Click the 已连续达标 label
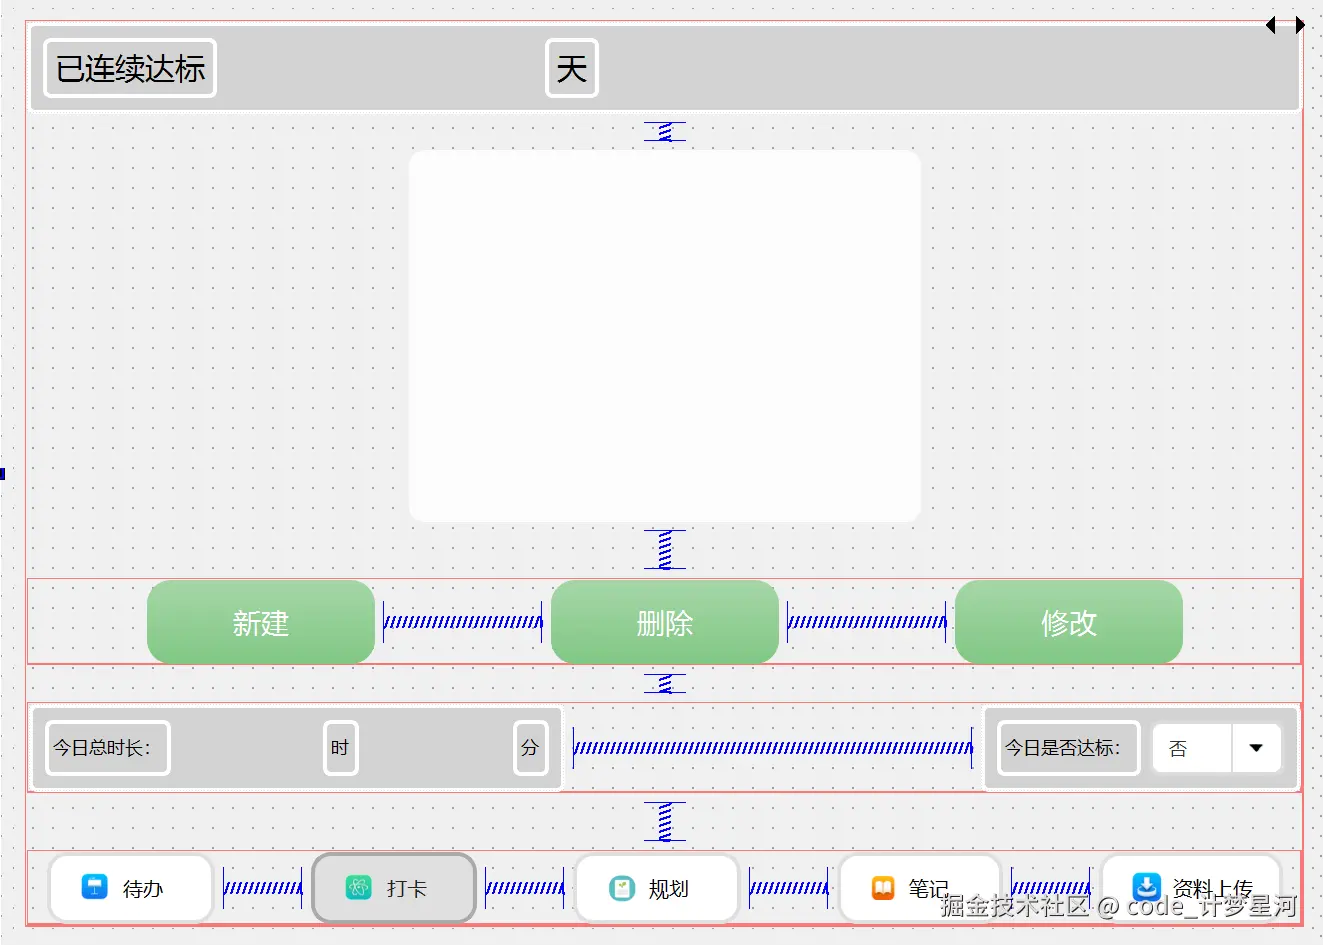The image size is (1323, 945). point(130,68)
